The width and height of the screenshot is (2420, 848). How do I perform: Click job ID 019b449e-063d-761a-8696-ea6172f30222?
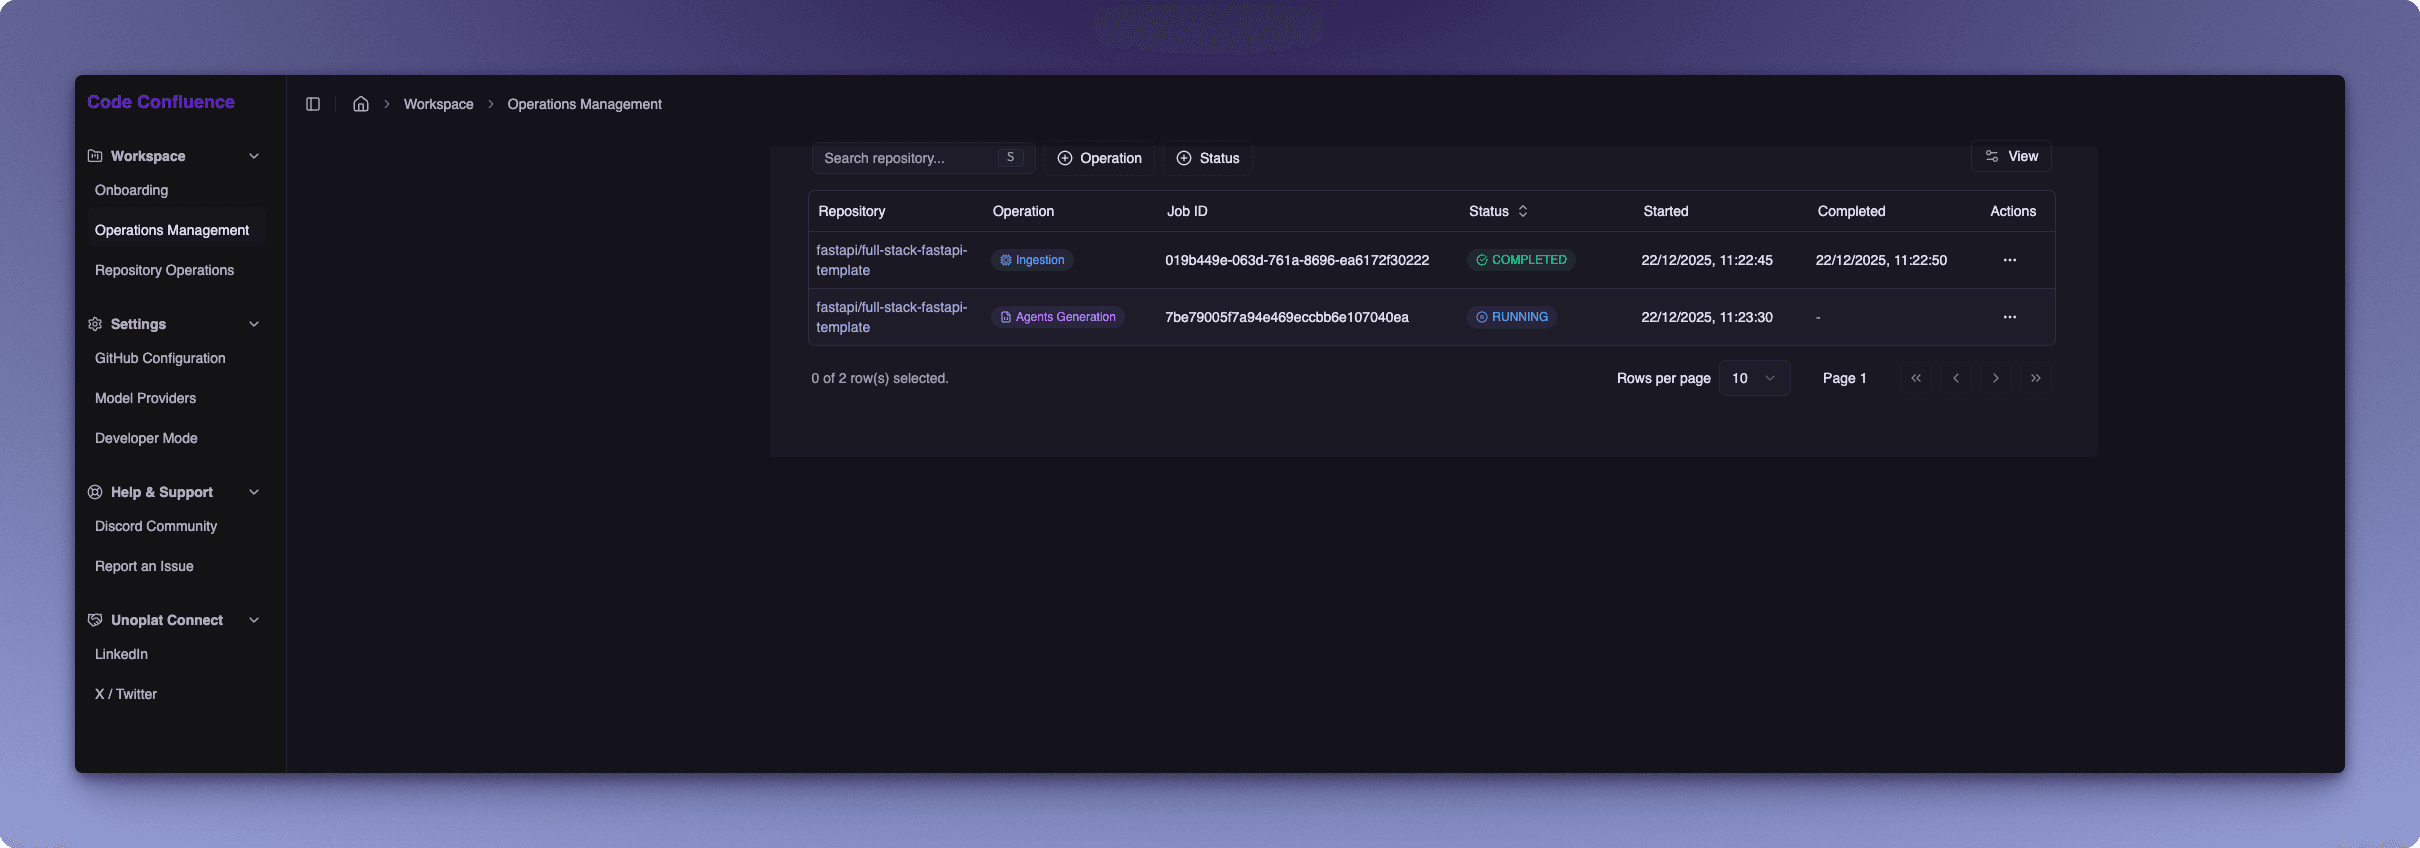tap(1297, 260)
